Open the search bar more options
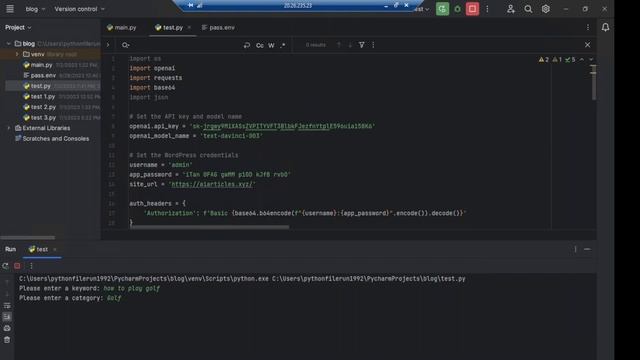 click(373, 45)
